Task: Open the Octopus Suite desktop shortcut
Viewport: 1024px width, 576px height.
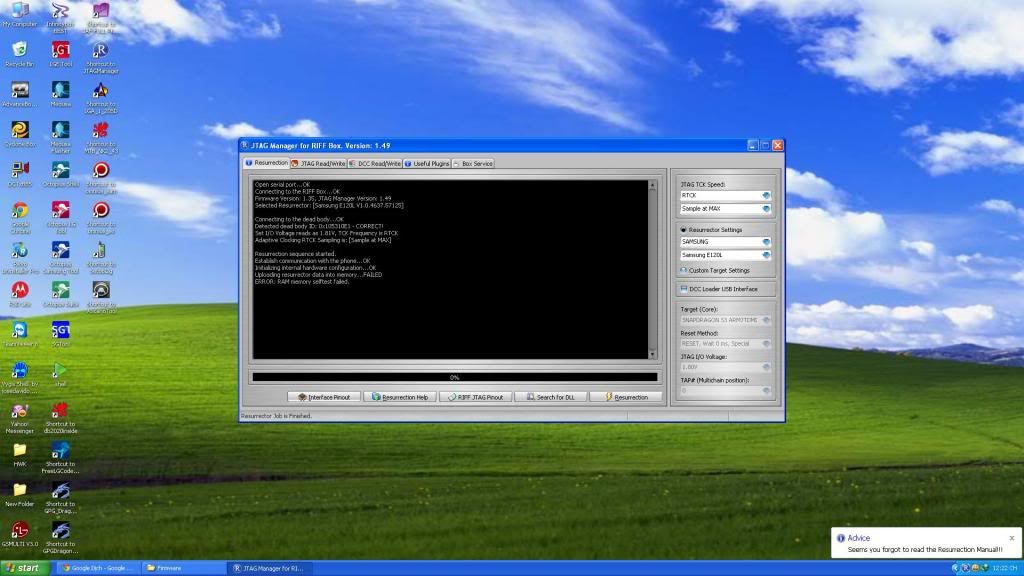Action: (x=60, y=293)
